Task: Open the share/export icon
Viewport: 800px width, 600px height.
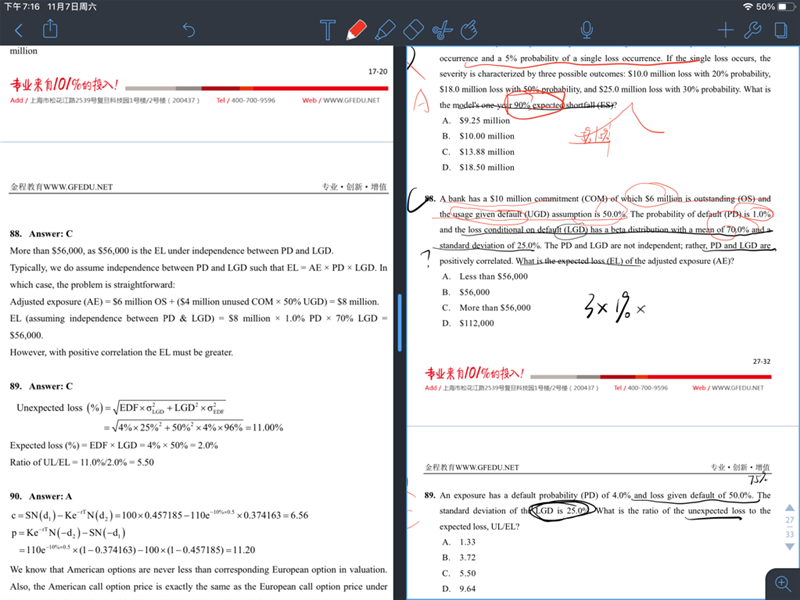Action: pyautogui.click(x=50, y=29)
